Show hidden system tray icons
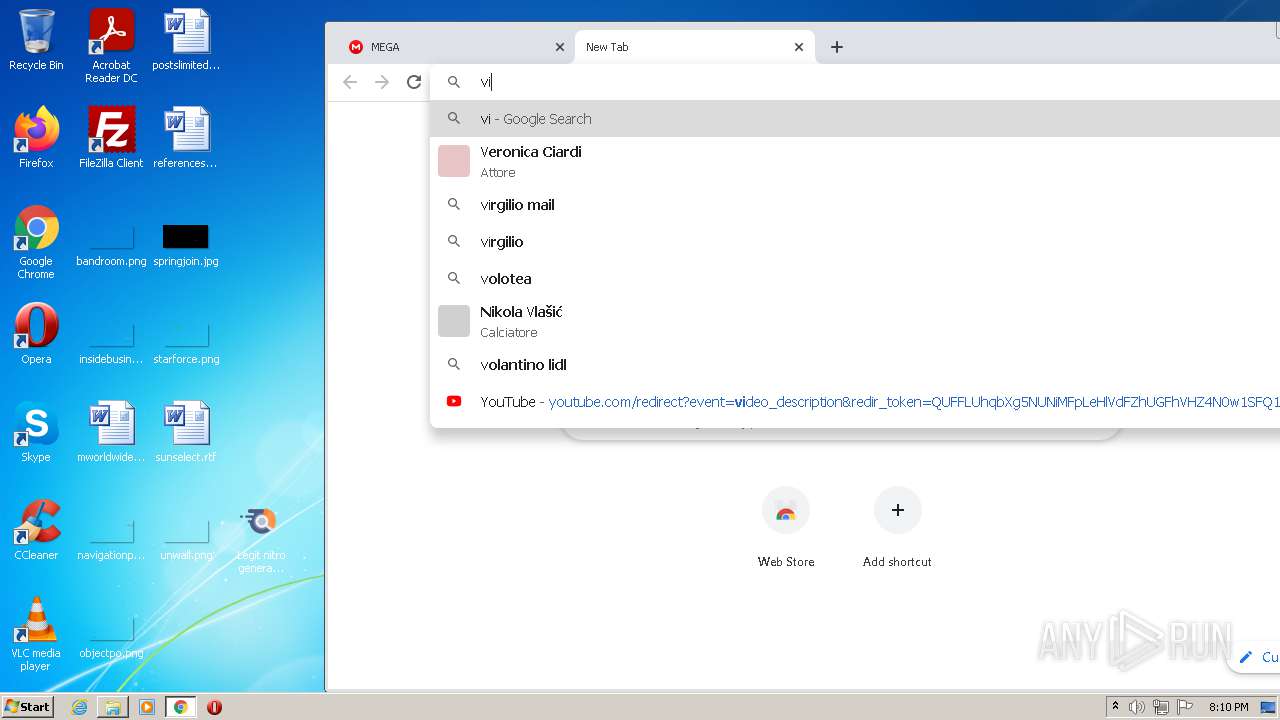The width and height of the screenshot is (1280, 720). 1115,707
